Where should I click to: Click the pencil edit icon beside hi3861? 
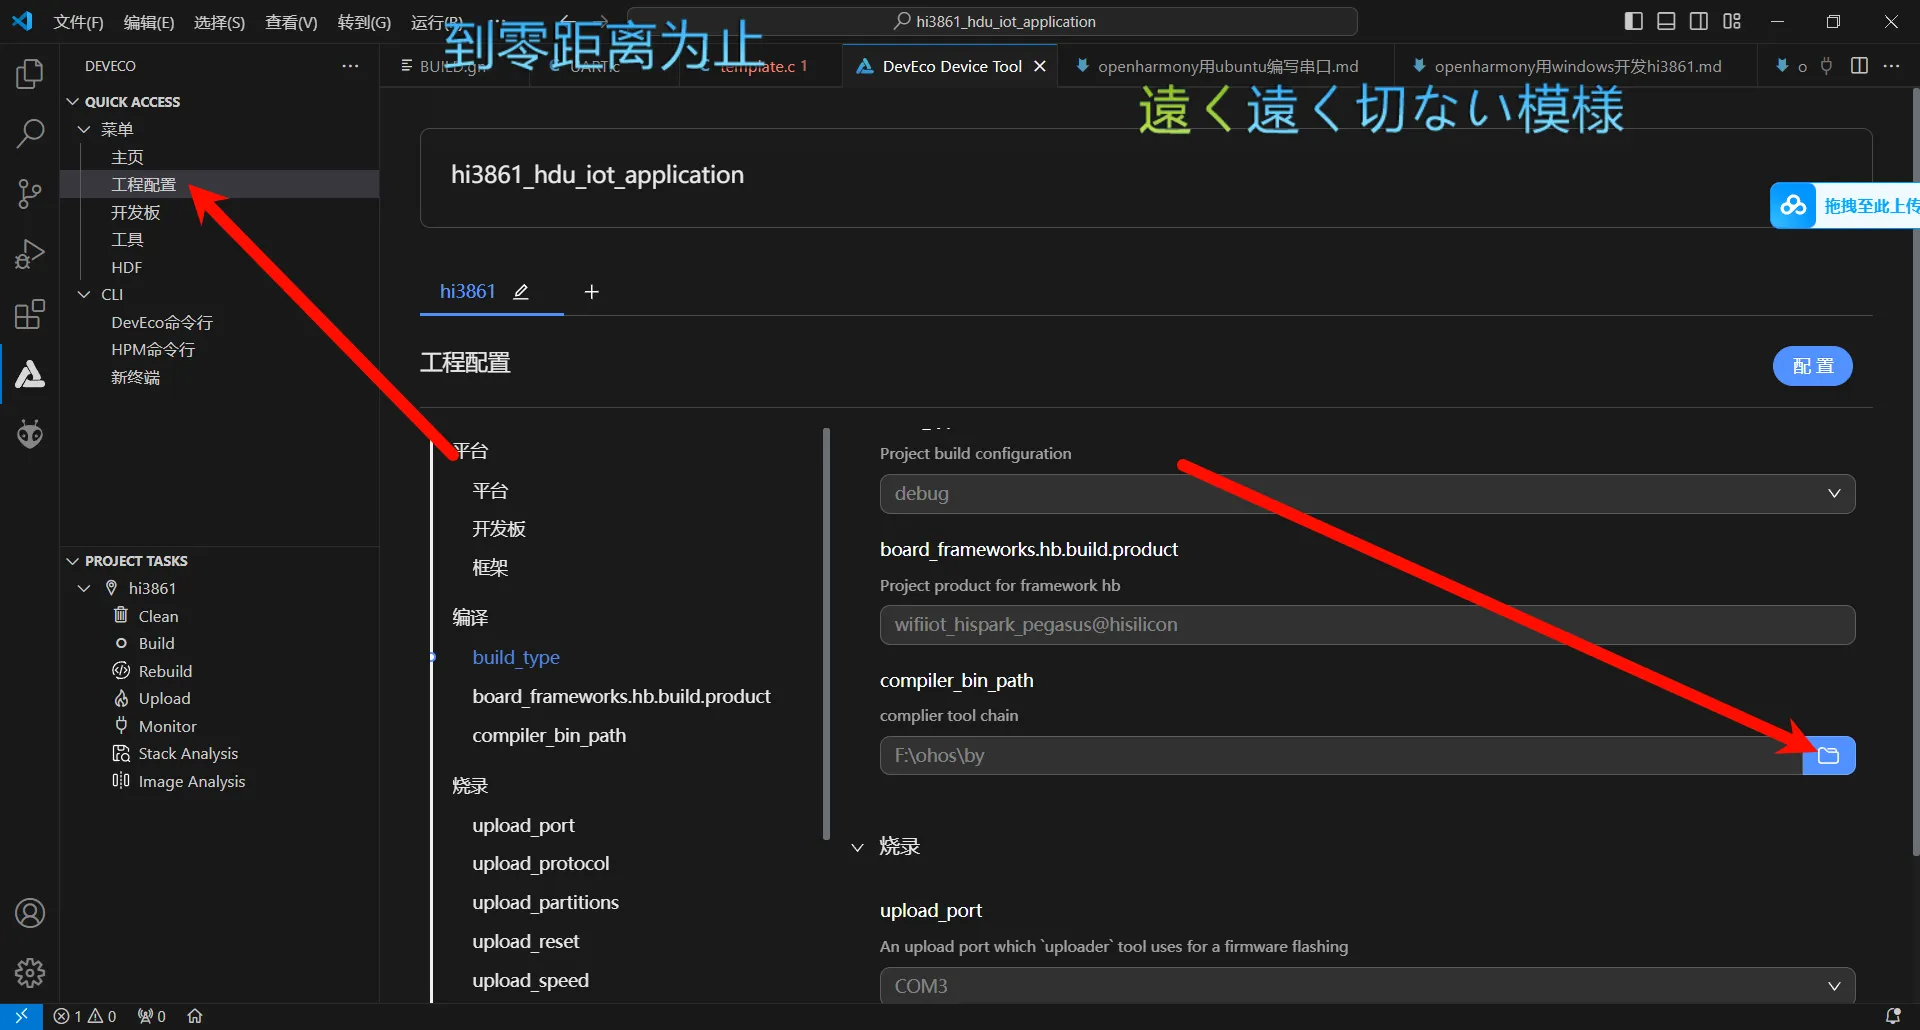tap(521, 292)
